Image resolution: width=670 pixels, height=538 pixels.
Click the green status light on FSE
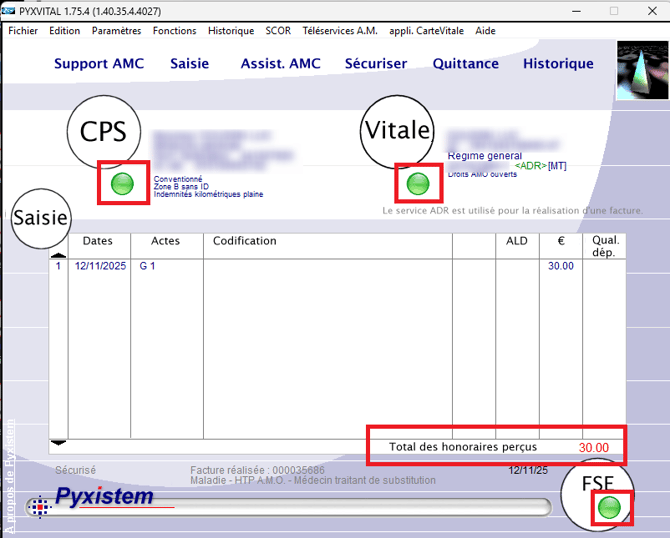pos(607,509)
